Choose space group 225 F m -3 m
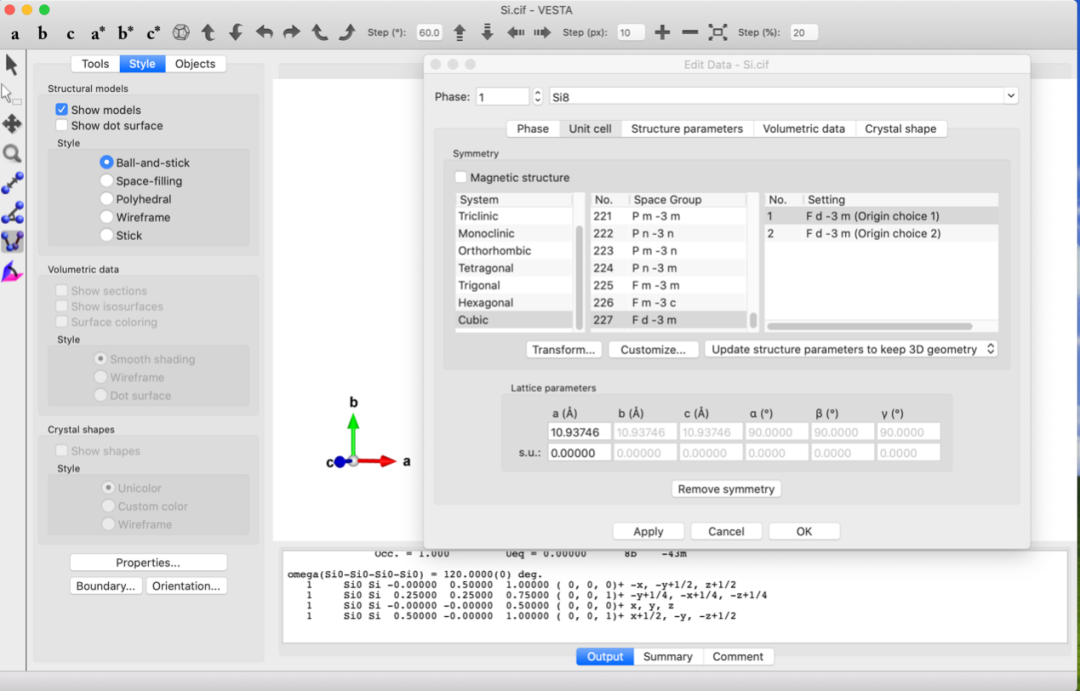Image resolution: width=1080 pixels, height=691 pixels. (x=668, y=285)
